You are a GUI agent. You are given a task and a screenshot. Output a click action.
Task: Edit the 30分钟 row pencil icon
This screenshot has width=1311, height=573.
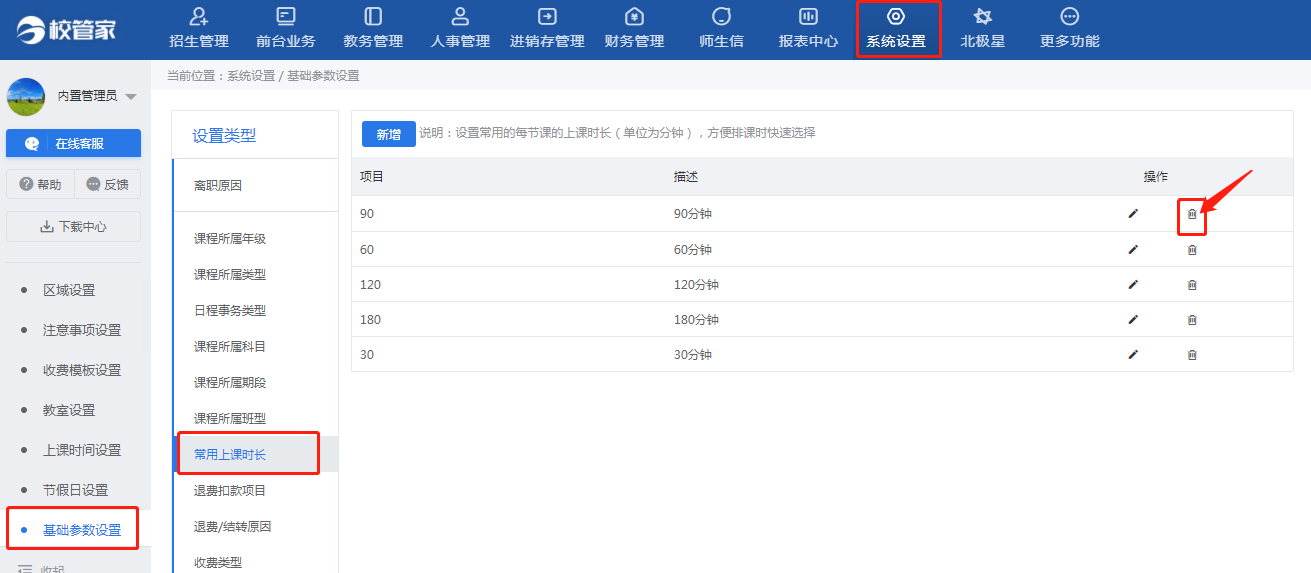coord(1133,355)
